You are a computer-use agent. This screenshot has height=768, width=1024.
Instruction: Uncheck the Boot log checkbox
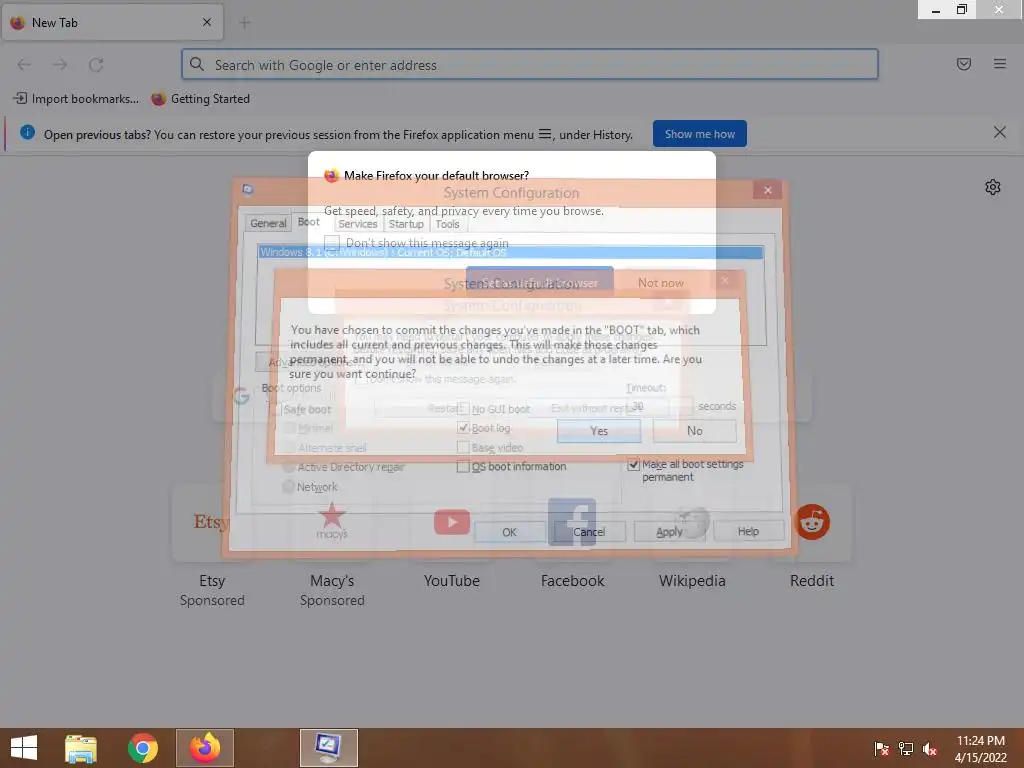click(463, 428)
